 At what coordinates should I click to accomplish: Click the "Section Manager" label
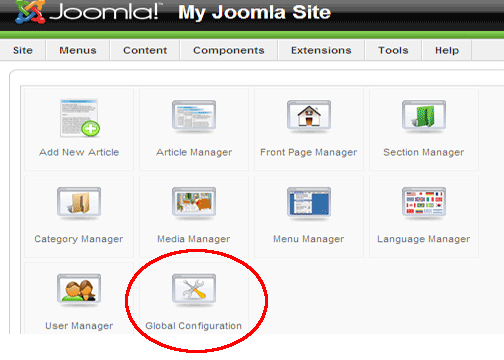coord(424,152)
